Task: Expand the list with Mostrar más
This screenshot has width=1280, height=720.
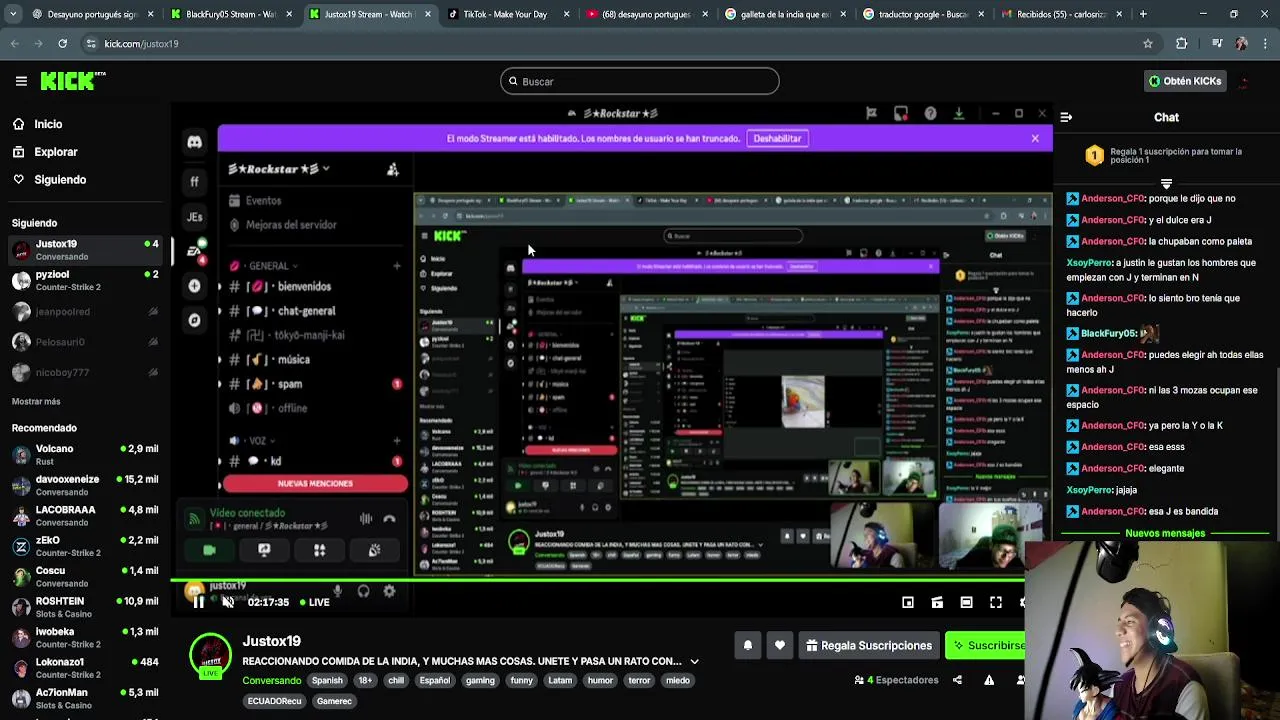Action: click(x=36, y=401)
